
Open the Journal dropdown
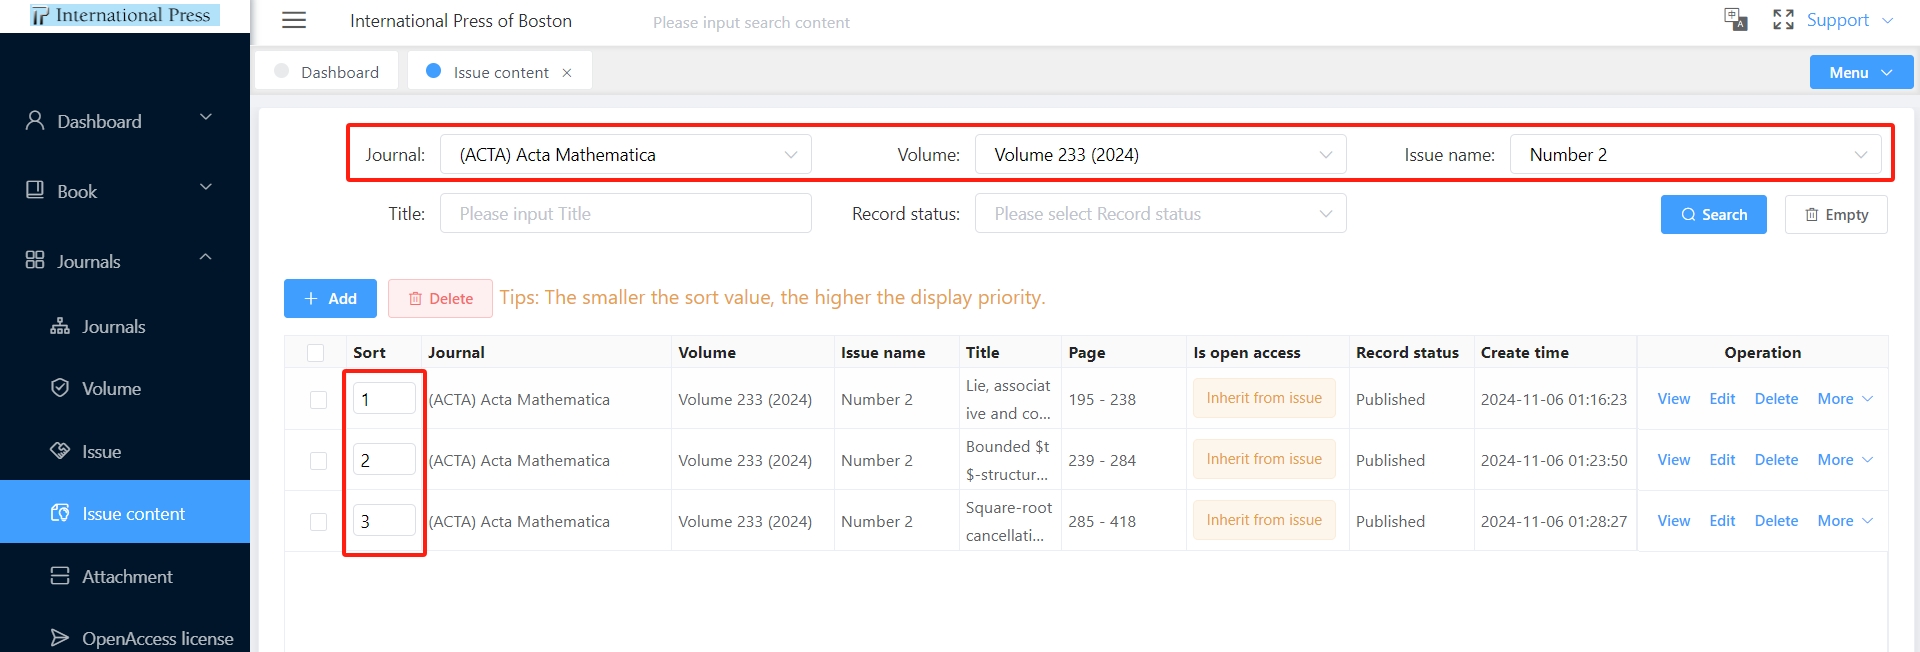click(626, 155)
